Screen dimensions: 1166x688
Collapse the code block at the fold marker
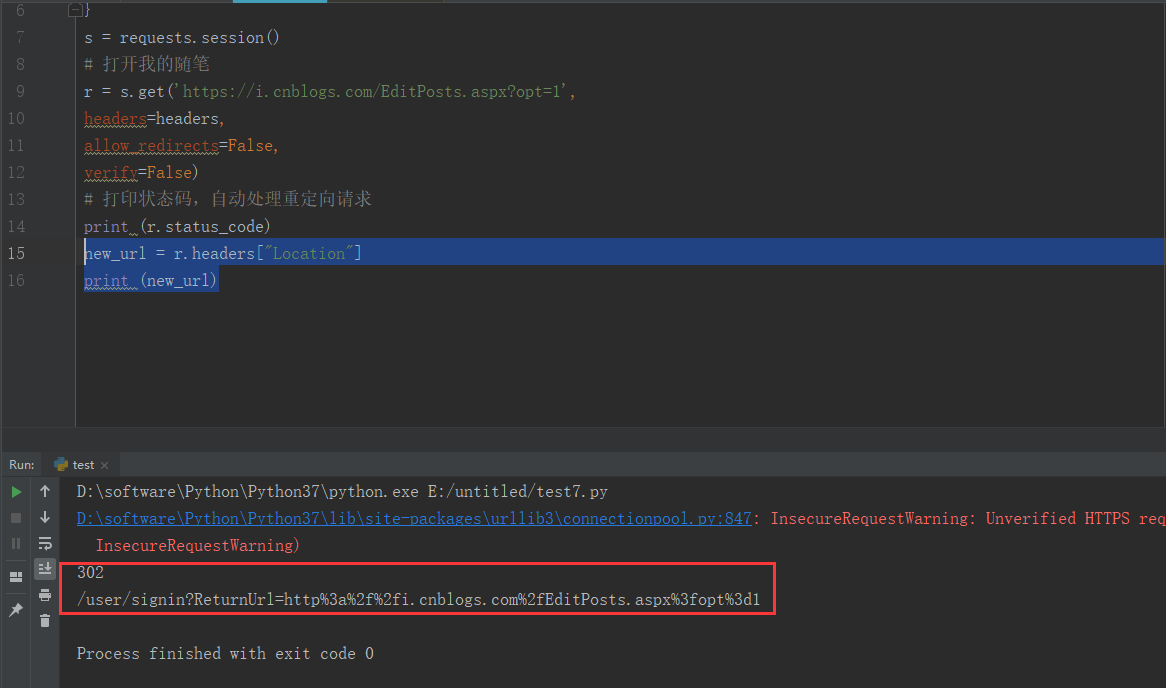point(75,10)
